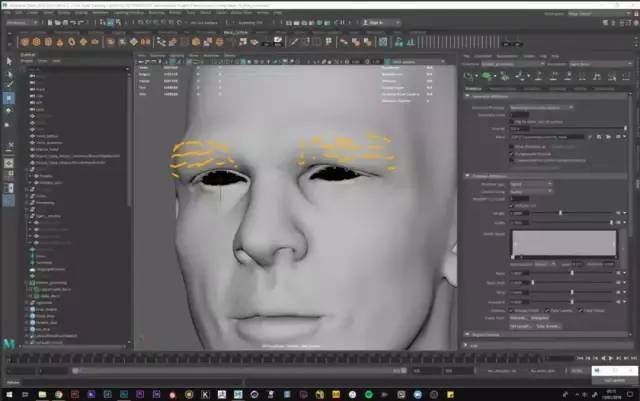Expand the Log section
Screen dimensions: 640x401
pyautogui.click(x=466, y=345)
